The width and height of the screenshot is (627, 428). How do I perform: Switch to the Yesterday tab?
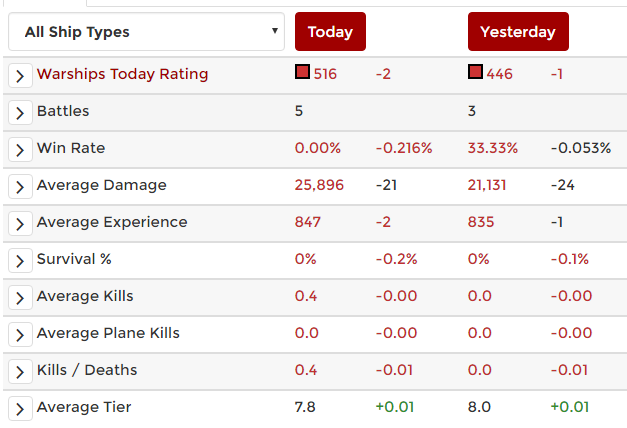[517, 32]
